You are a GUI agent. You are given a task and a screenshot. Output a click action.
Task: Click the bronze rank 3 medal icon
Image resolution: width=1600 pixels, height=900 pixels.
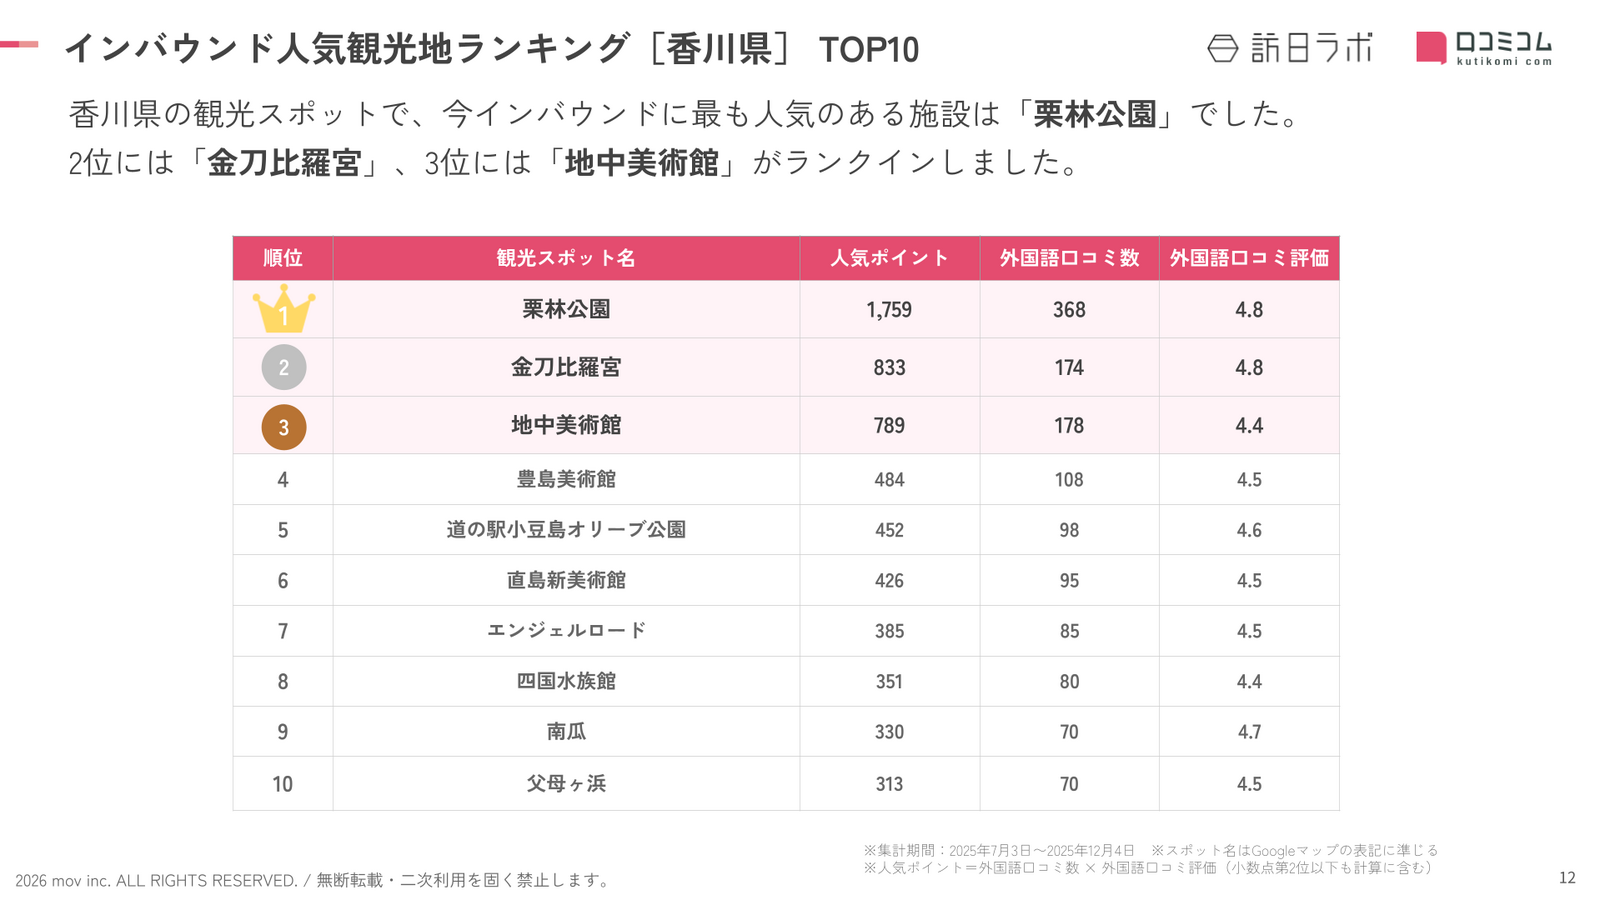tap(283, 427)
